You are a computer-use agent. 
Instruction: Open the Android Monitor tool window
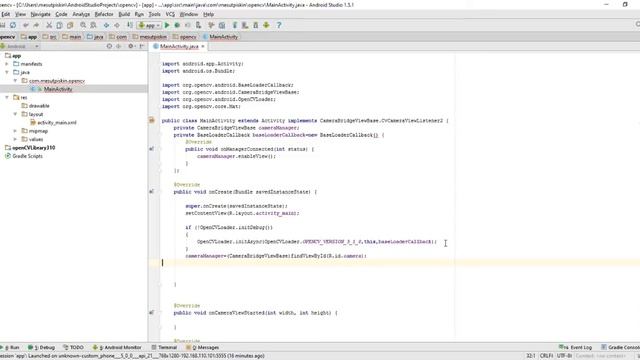click(x=117, y=347)
